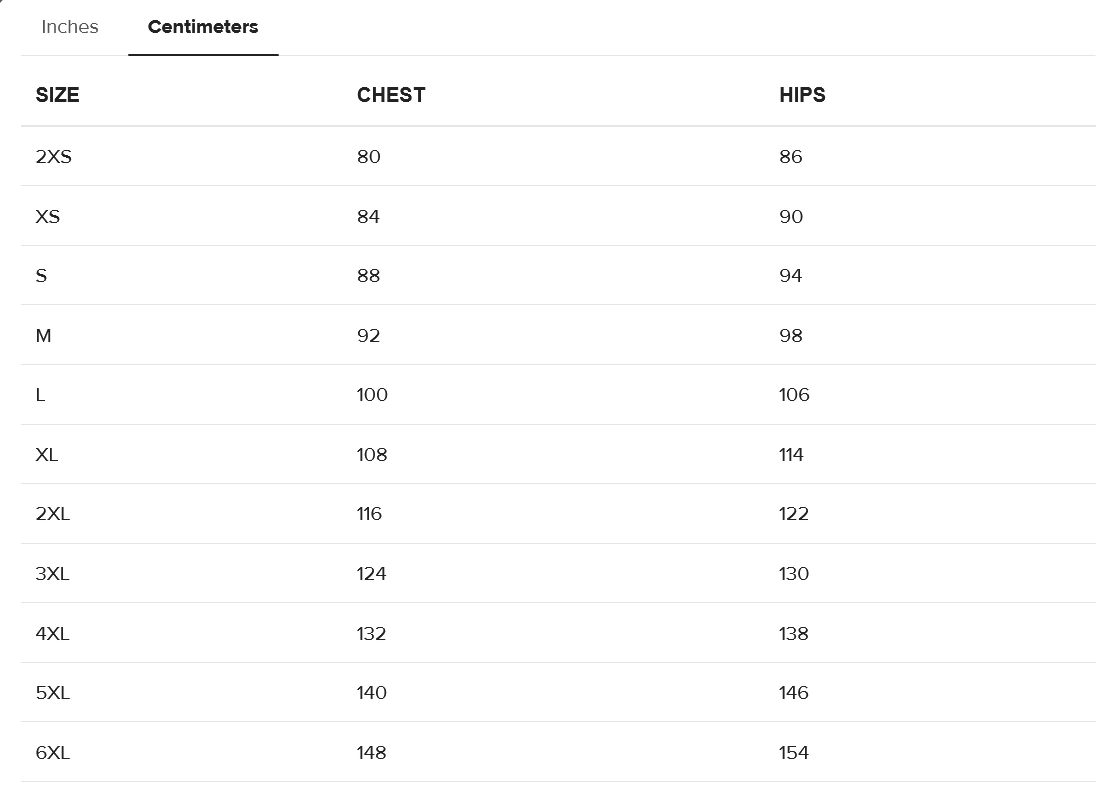Switch to the Inches tab

tap(70, 27)
